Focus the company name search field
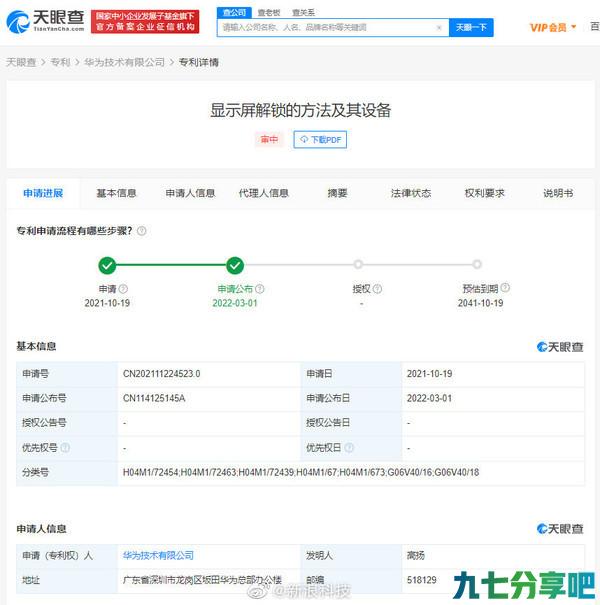Viewport: 600px width, 605px height. pos(333,28)
